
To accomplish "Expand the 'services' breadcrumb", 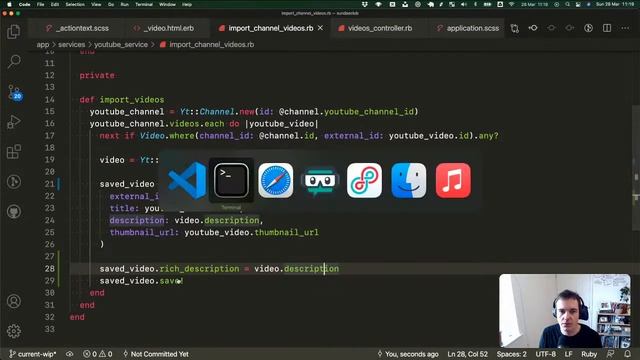I will click(x=71, y=44).
